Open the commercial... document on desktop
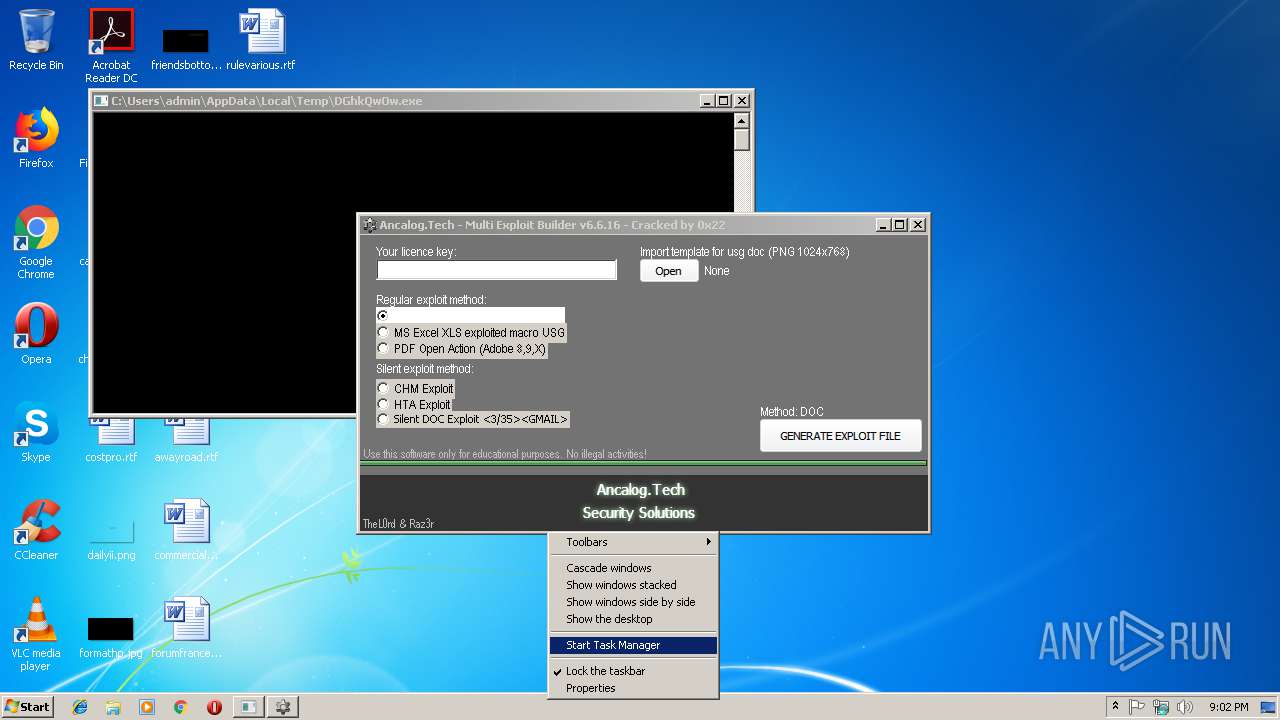The height and width of the screenshot is (720, 1280). tap(186, 530)
